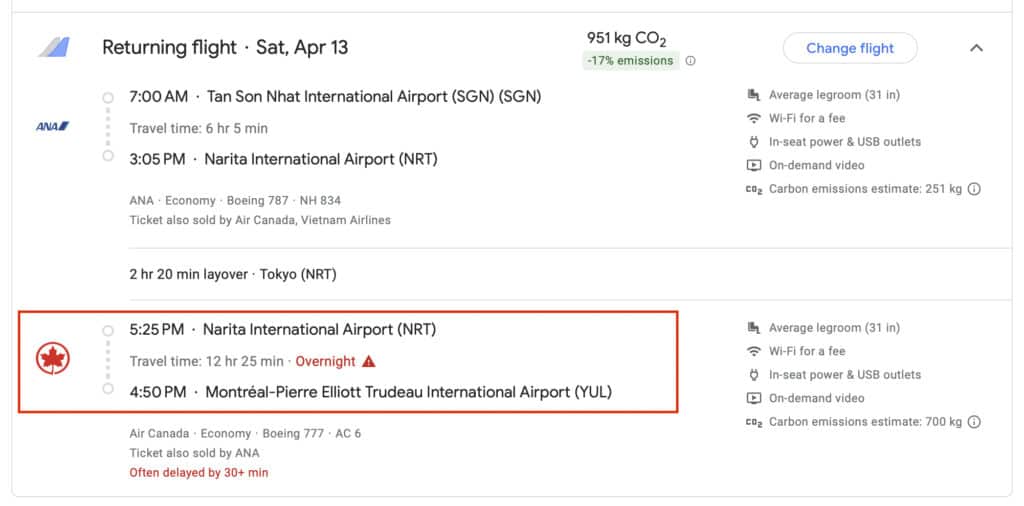Click the Returning flight Sat, Apr 13 heading
The height and width of the screenshot is (506, 1024).
(x=225, y=47)
